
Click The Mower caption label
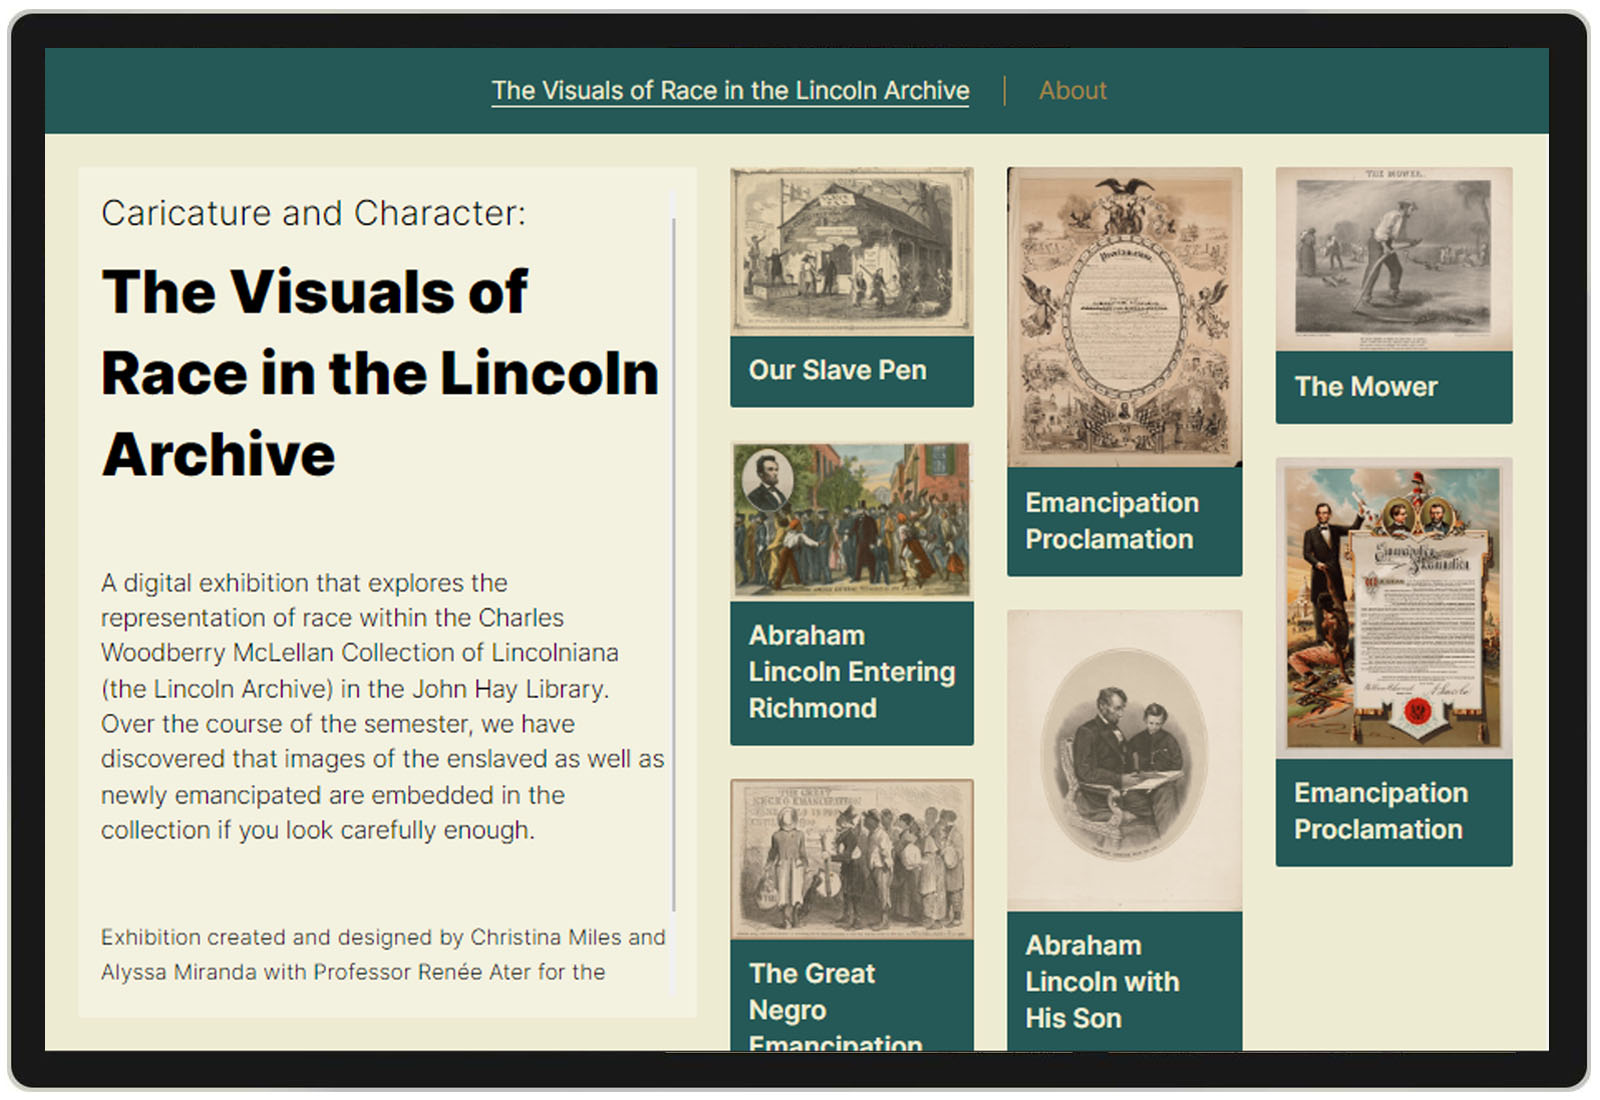pos(1366,387)
